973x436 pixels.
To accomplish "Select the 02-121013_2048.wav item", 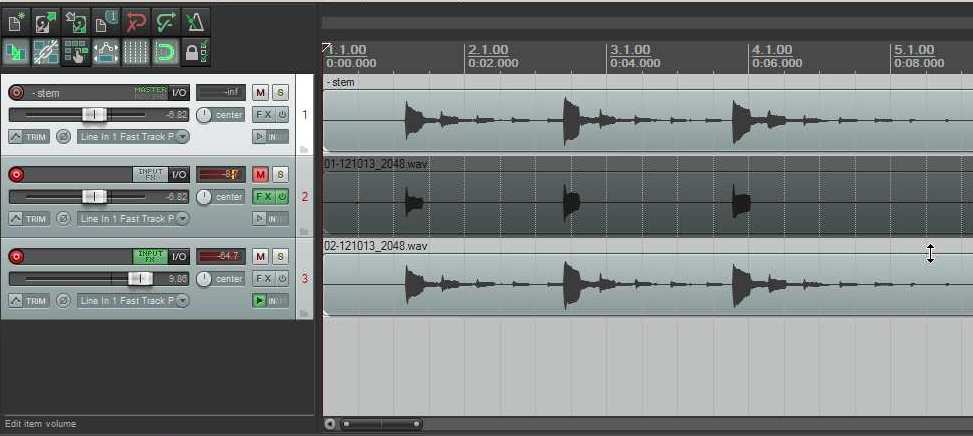I will 648,277.
